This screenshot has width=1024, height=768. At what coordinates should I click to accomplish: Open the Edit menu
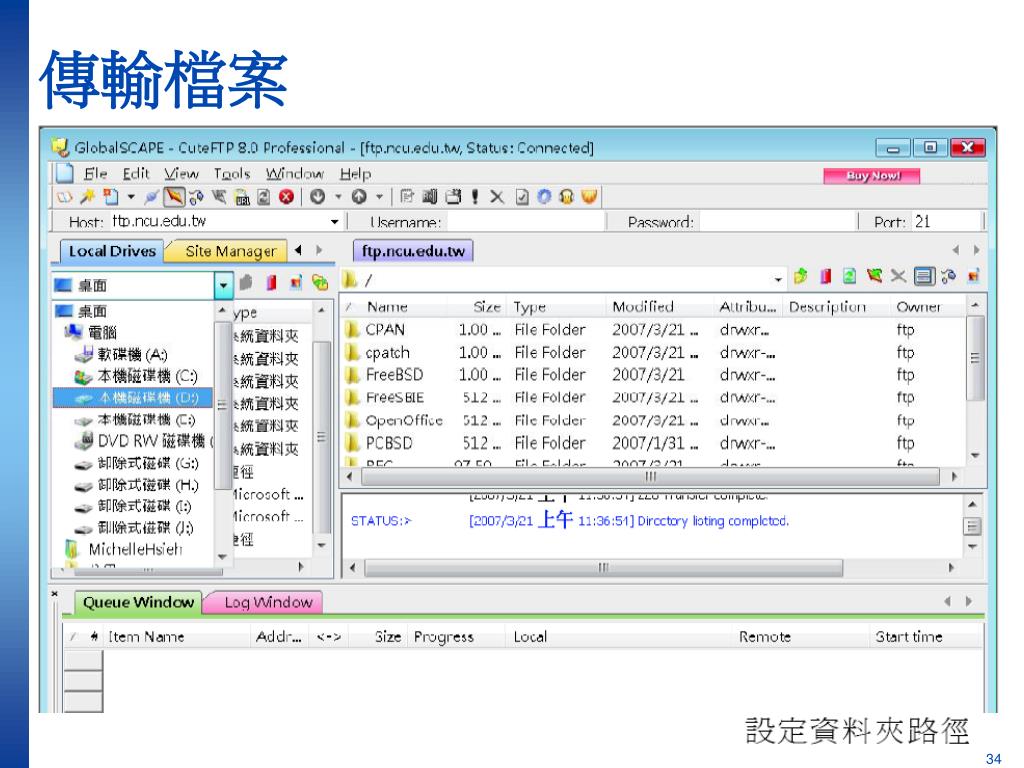pos(136,174)
